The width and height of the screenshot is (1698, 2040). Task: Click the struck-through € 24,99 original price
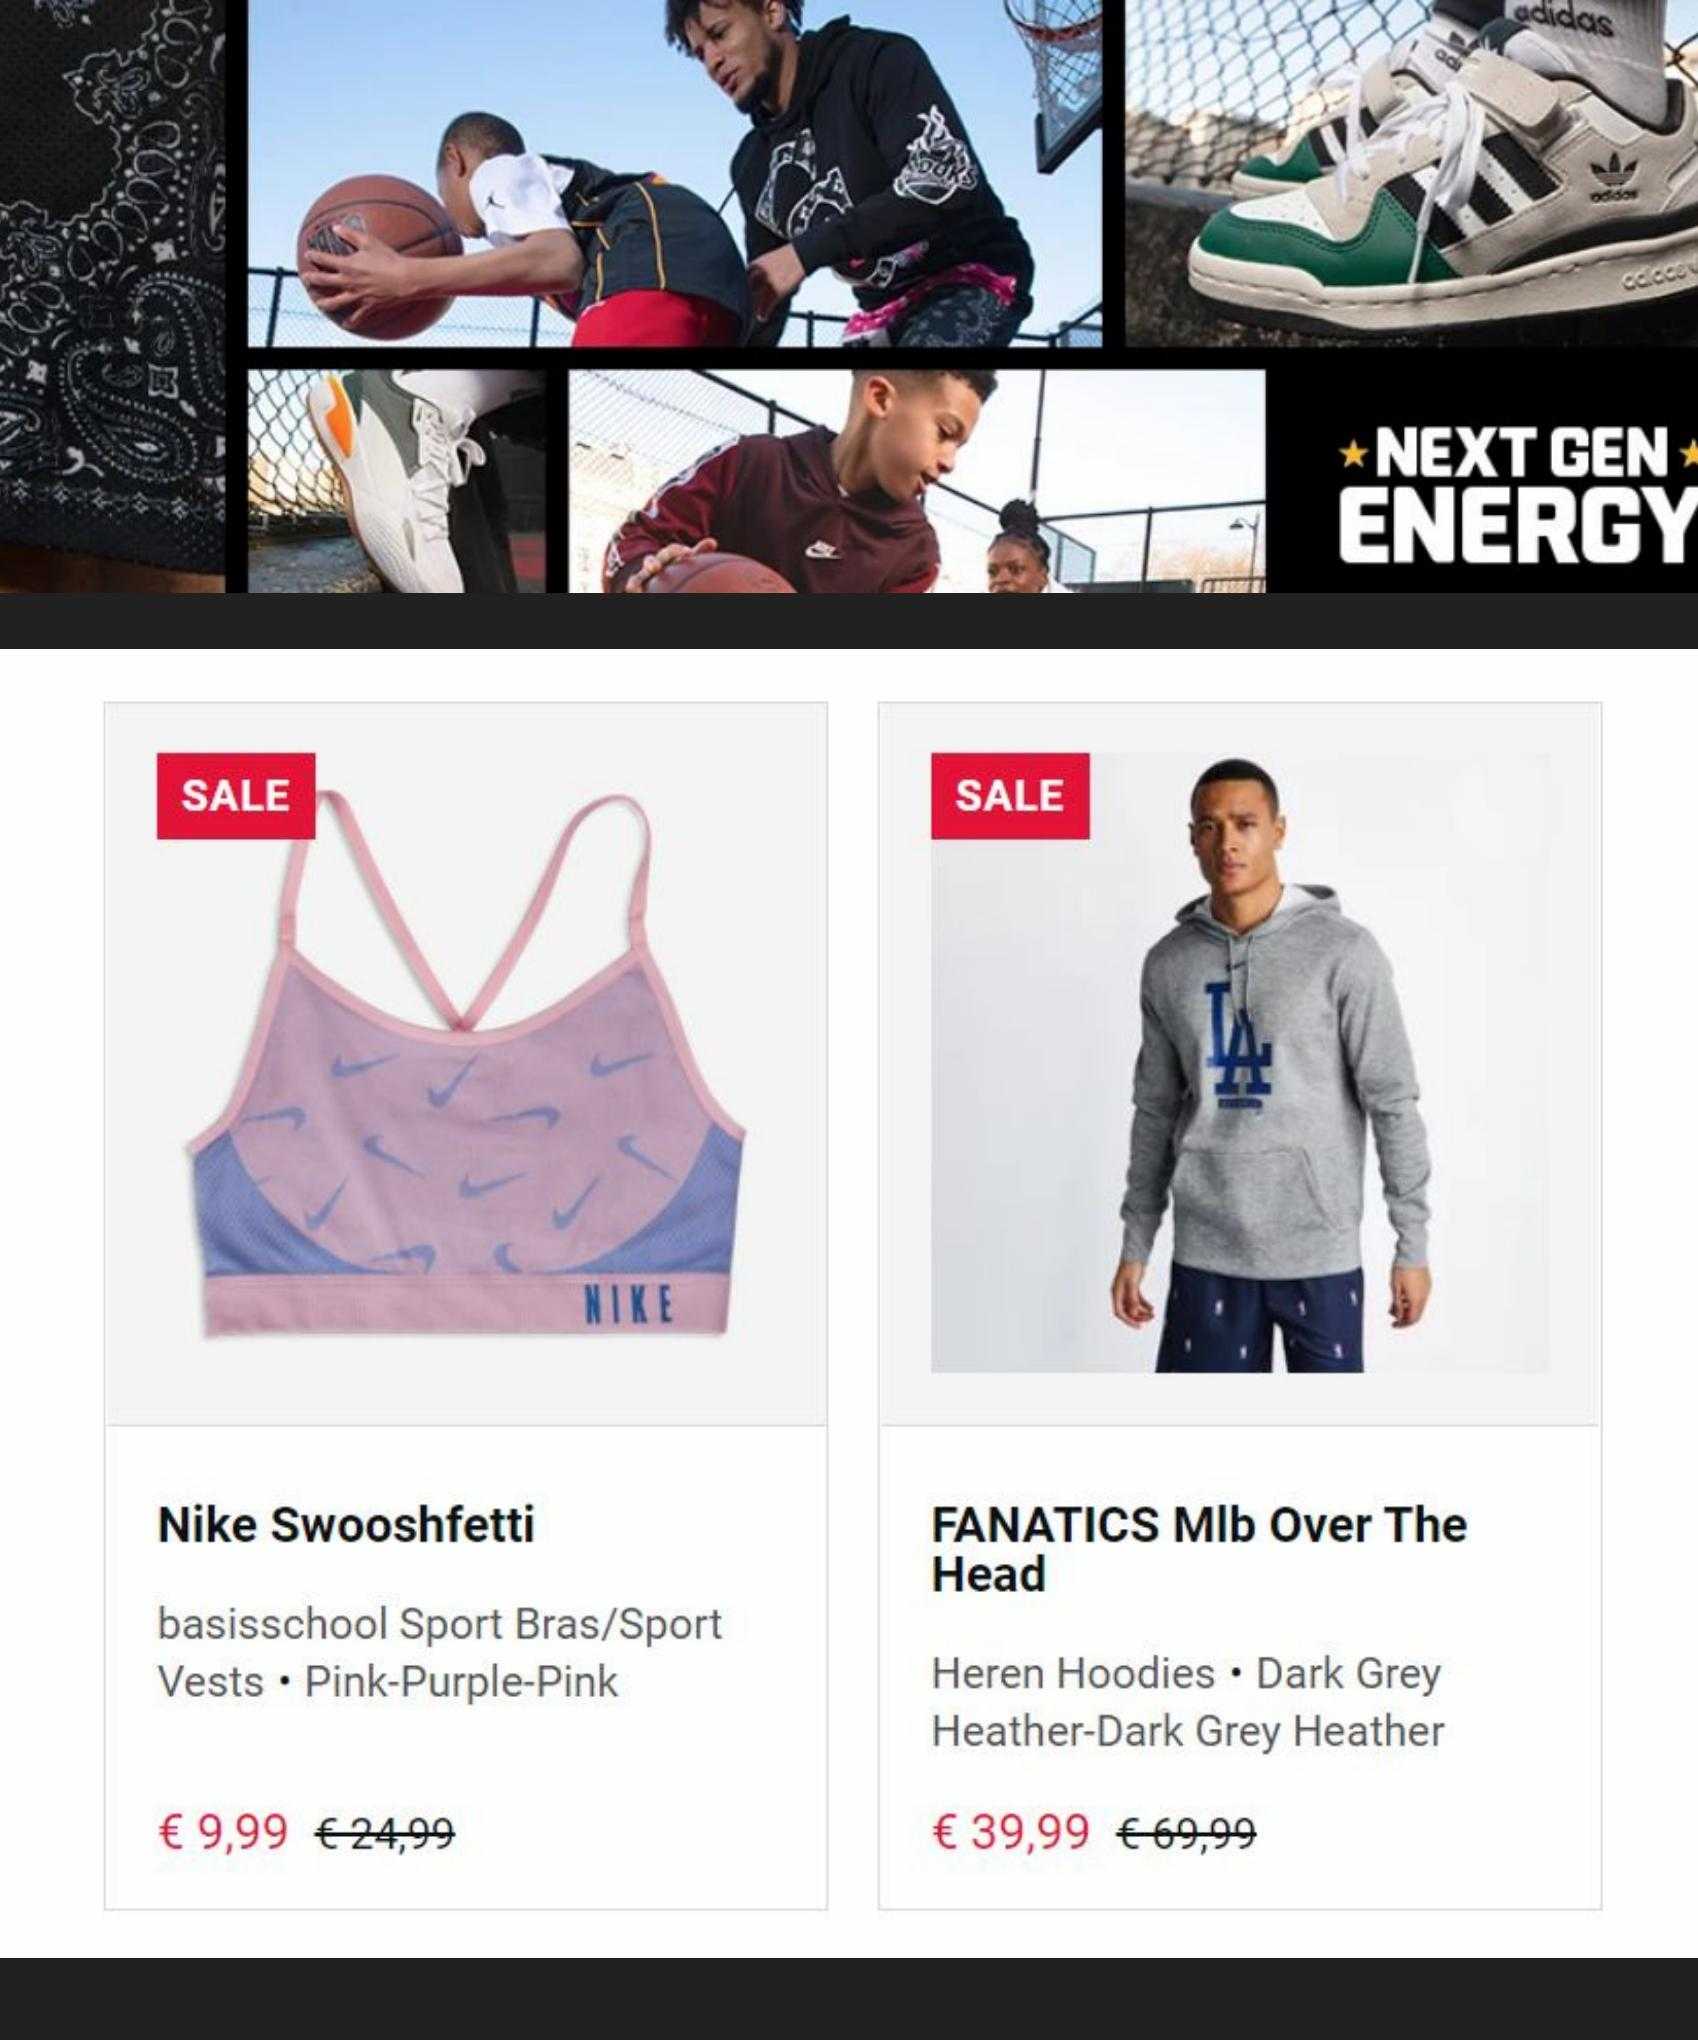(385, 1833)
